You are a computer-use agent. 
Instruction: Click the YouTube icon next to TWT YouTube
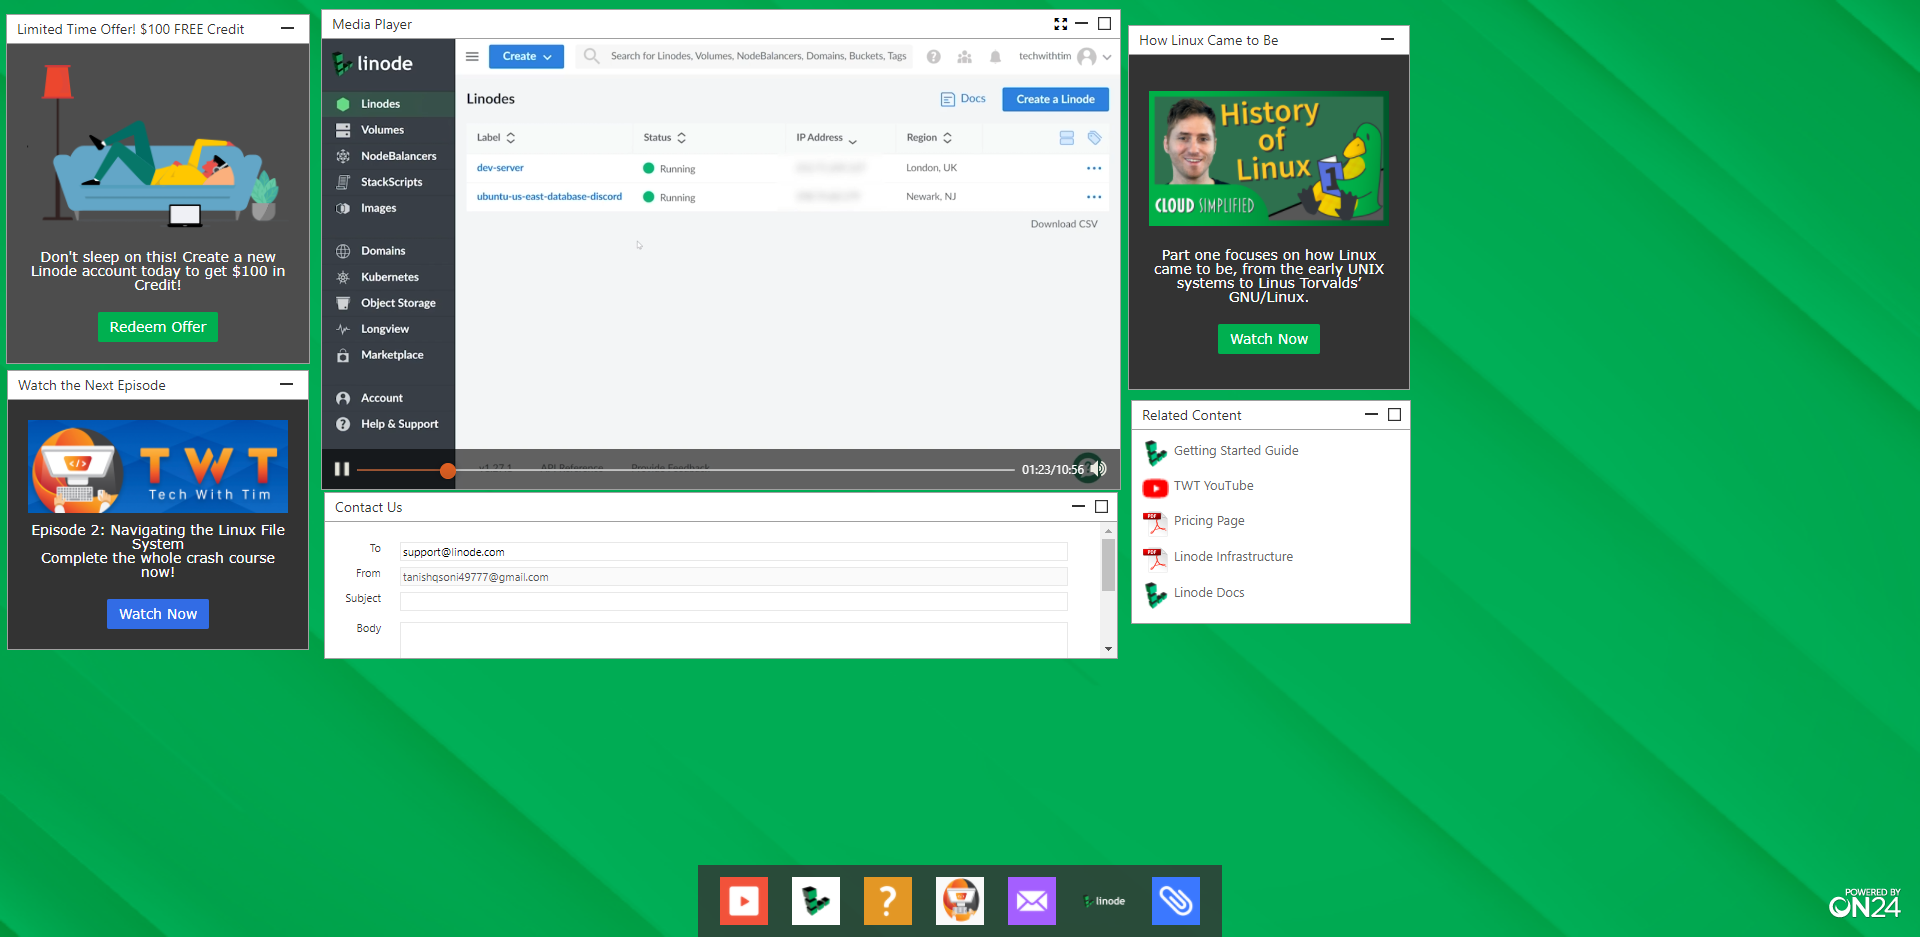click(x=1155, y=488)
